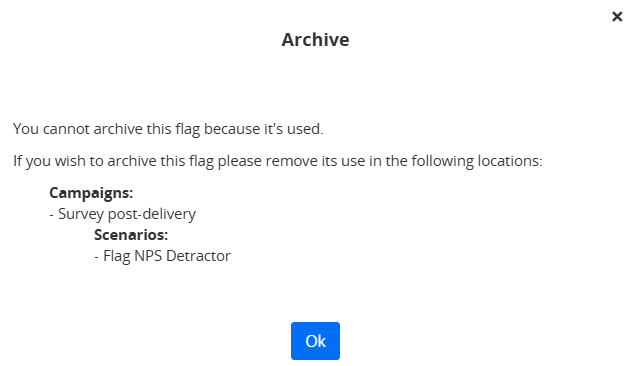Screen dimensions: 628x366
Task: Click the Scenarios heading
Action: point(131,235)
